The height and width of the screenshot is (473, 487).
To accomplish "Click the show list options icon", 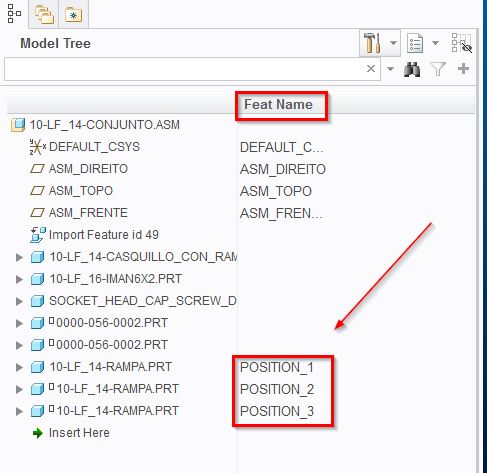I will (x=415, y=43).
